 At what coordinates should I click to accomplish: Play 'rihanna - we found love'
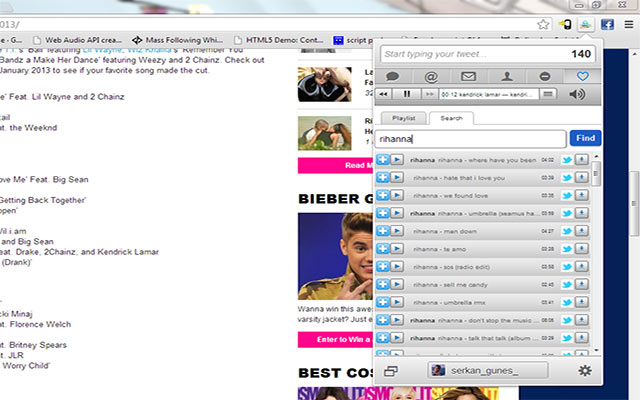397,195
